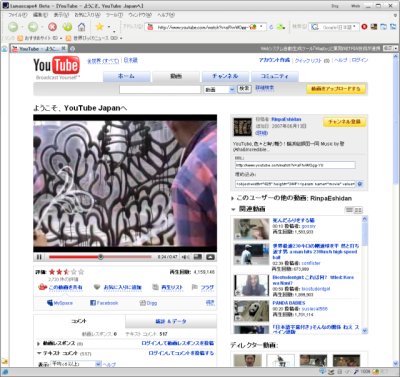Click the yellow favorites star icon
400x377 pixels.
(99, 26)
